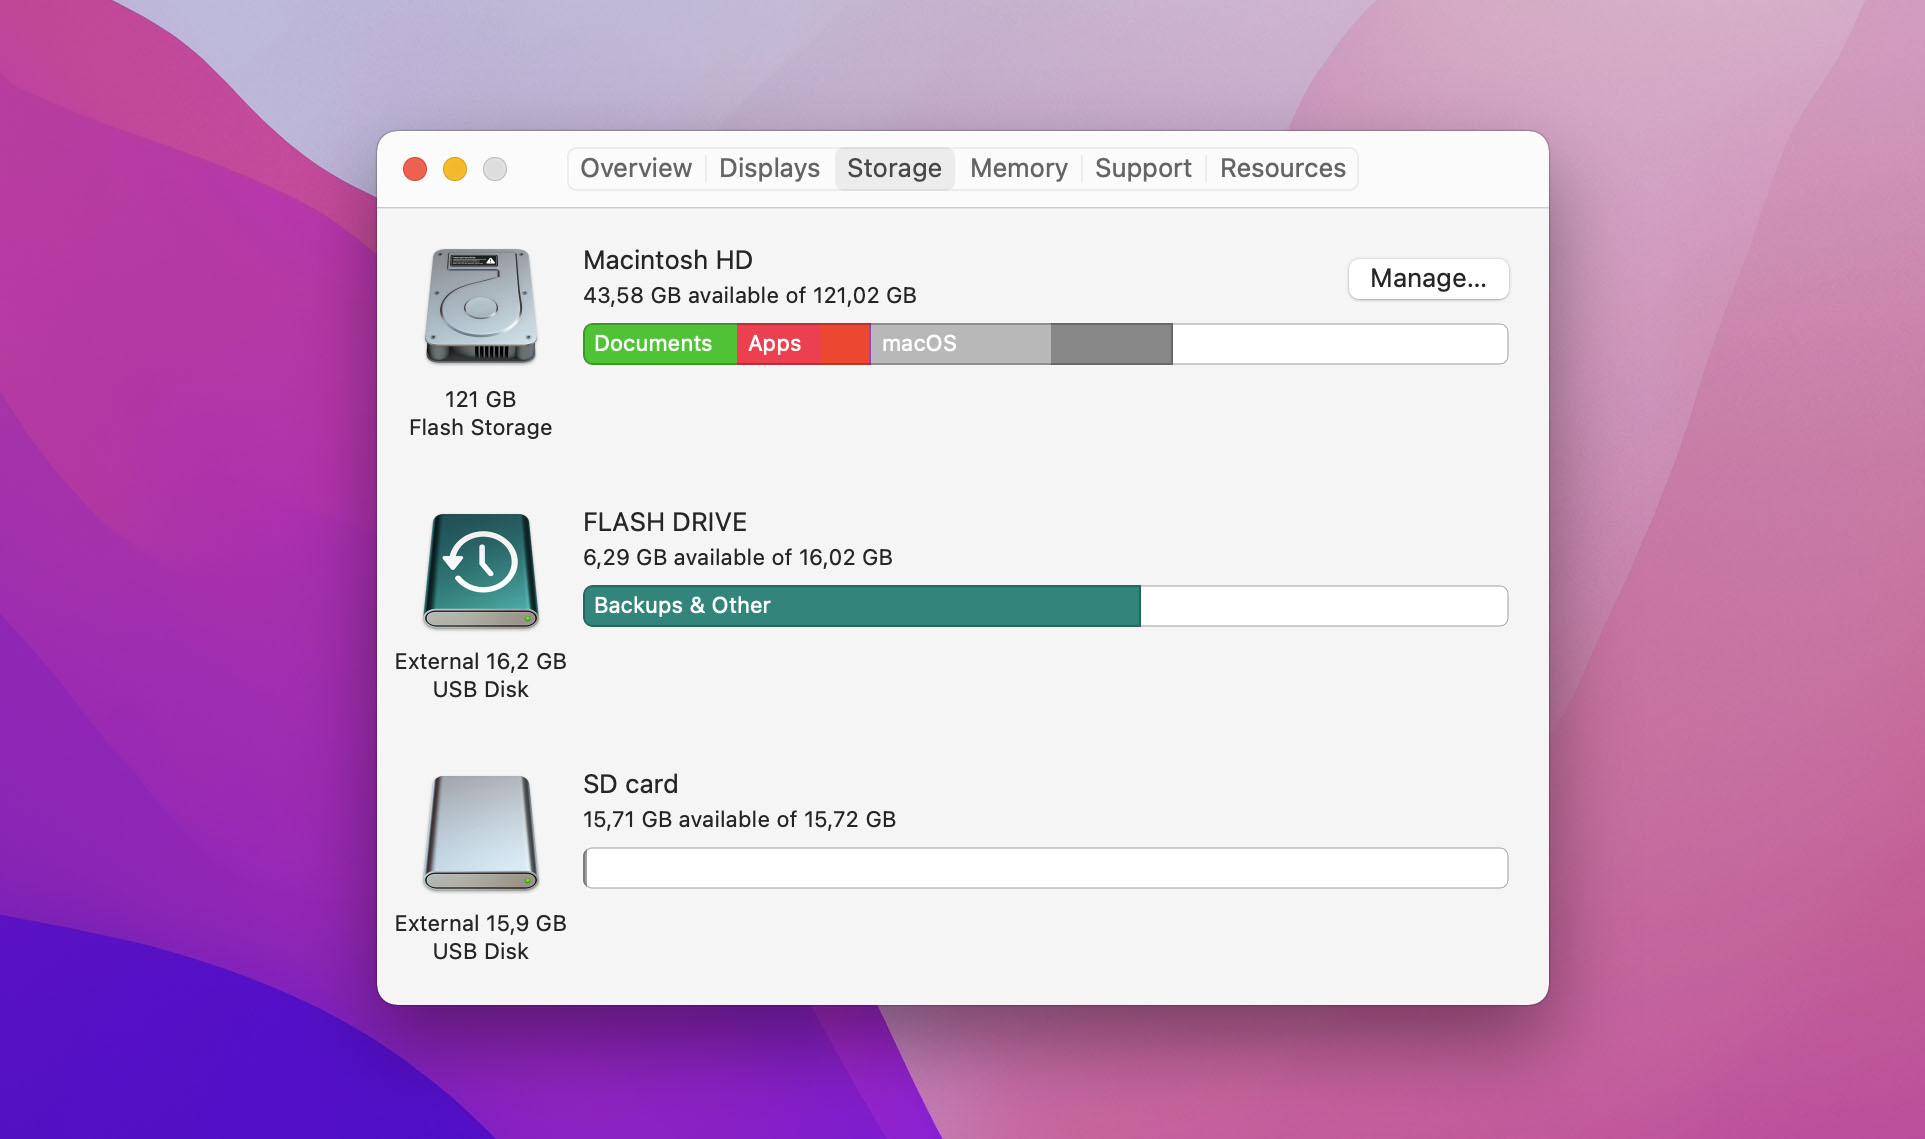
Task: Select the Storage tab
Action: (895, 168)
